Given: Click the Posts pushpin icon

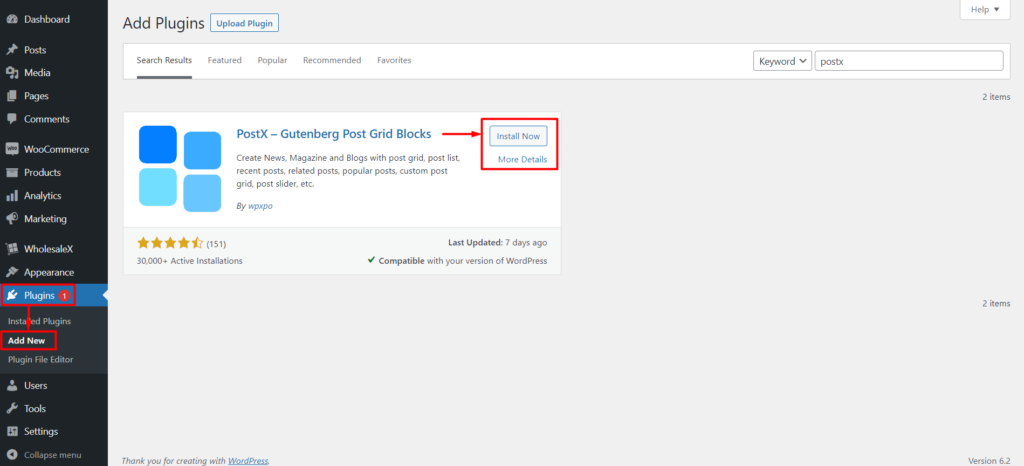Looking at the screenshot, I should (12, 50).
